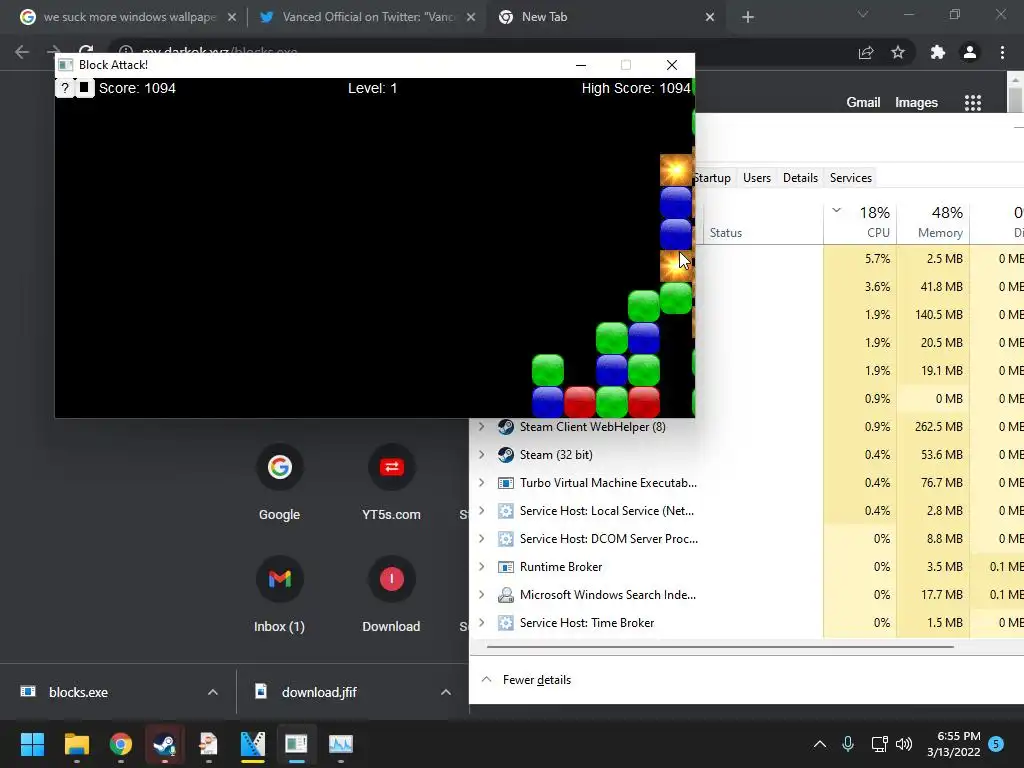This screenshot has height=768, width=1024.
Task: Click the volume speaker tray icon
Action: tap(904, 744)
